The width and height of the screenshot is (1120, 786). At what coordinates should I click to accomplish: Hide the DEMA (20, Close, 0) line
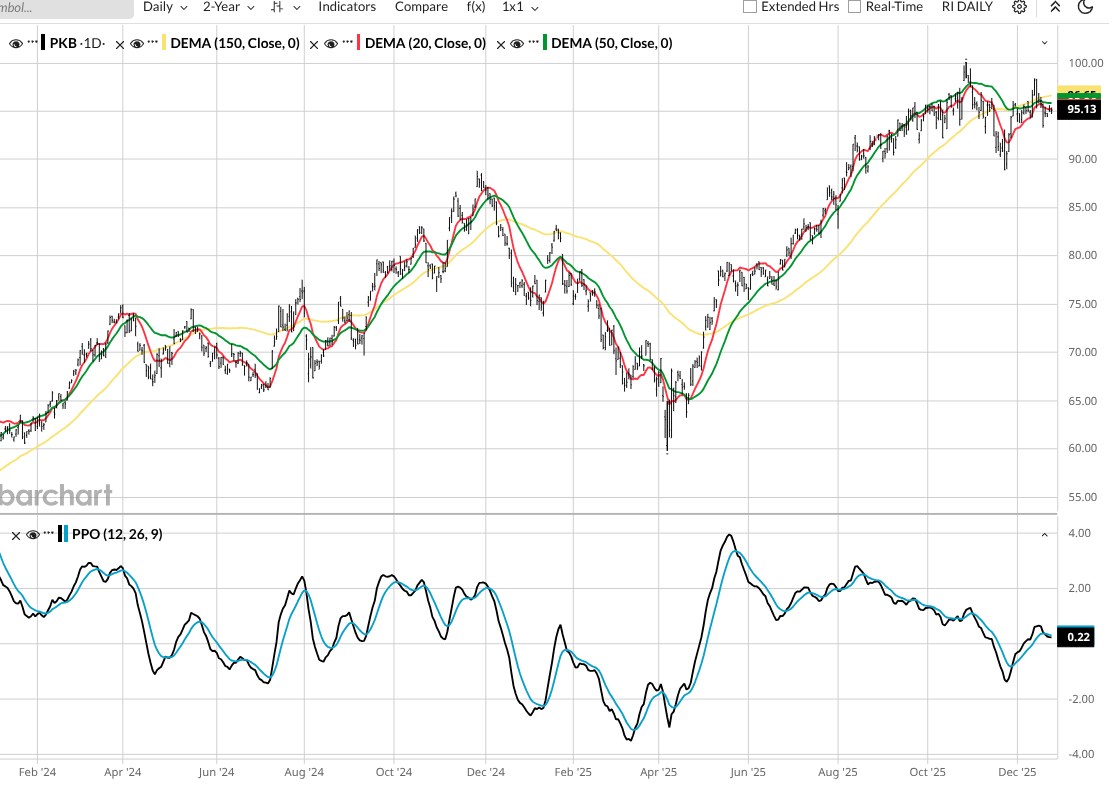click(x=331, y=44)
